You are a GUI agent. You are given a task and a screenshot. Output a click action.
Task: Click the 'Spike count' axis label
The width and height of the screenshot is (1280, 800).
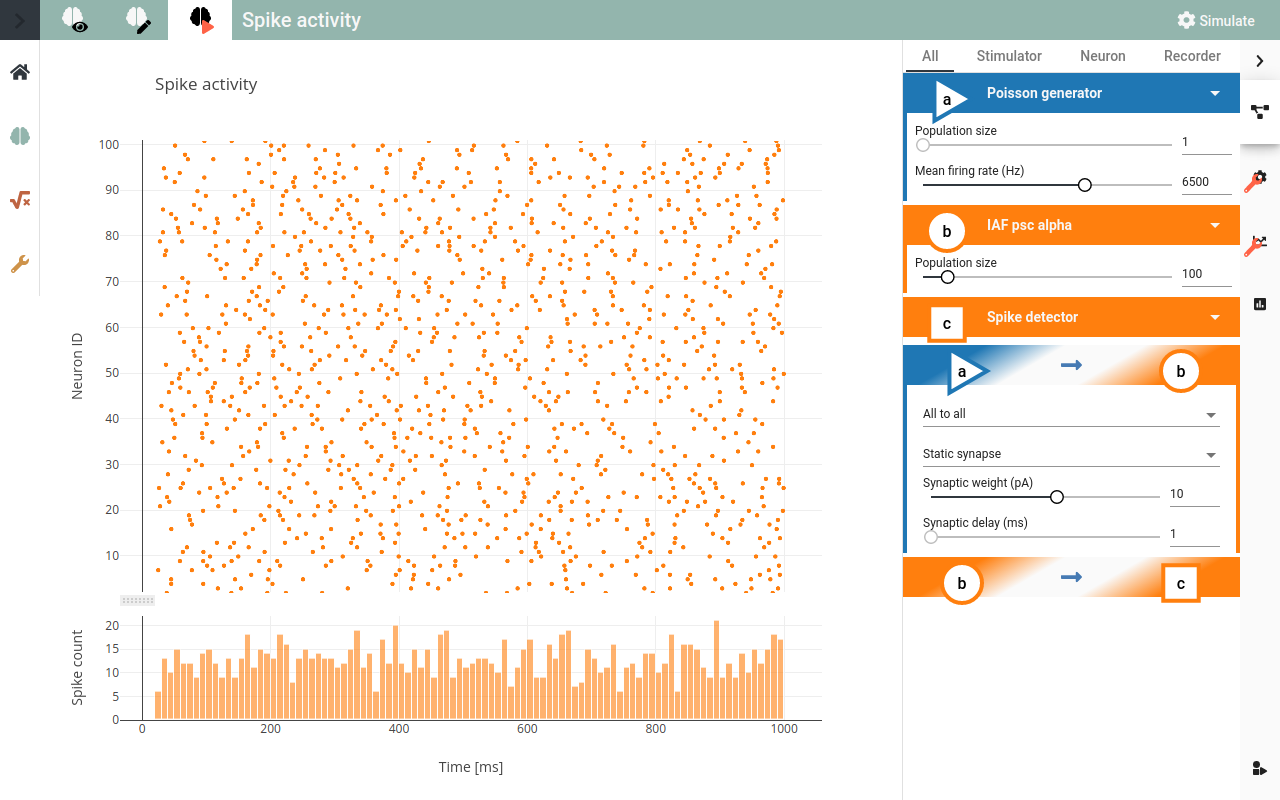pos(77,668)
